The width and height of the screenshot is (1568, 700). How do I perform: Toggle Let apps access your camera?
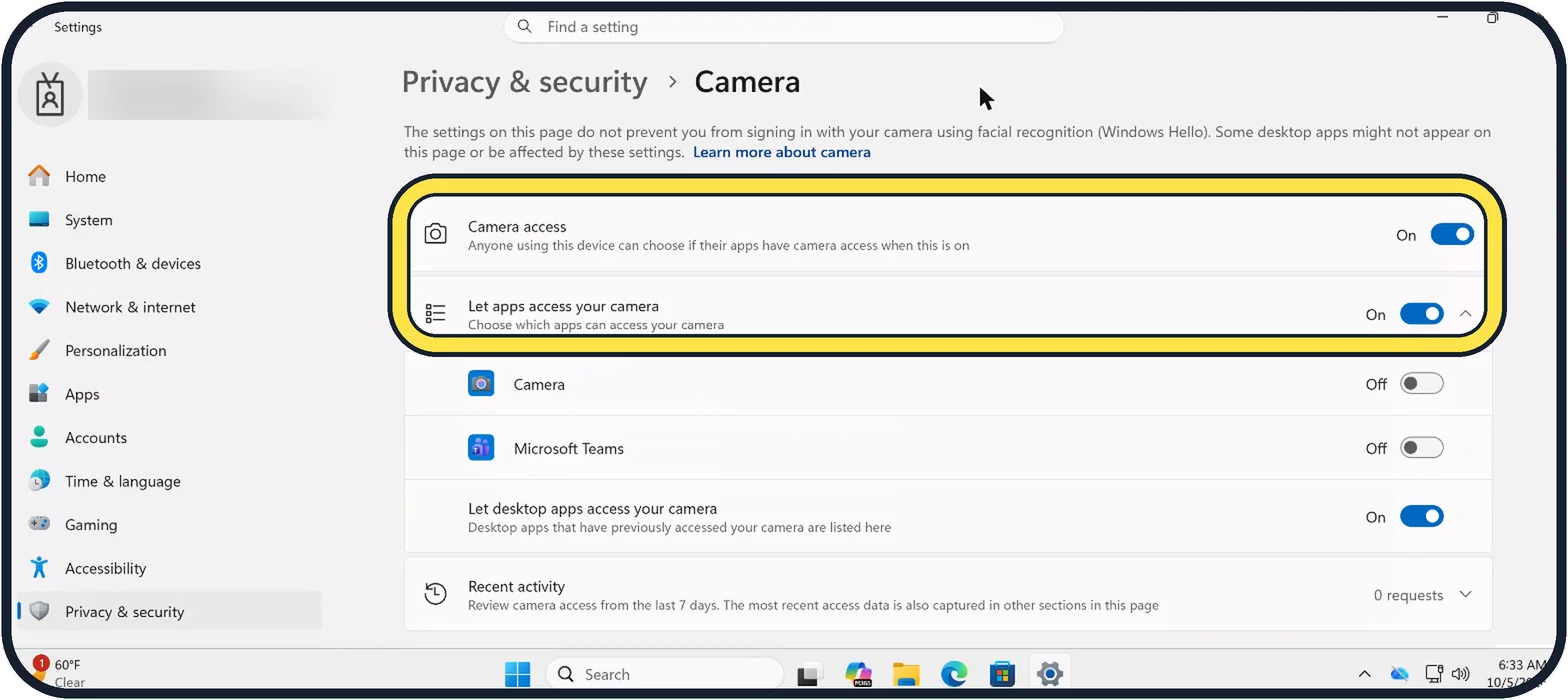[1421, 314]
